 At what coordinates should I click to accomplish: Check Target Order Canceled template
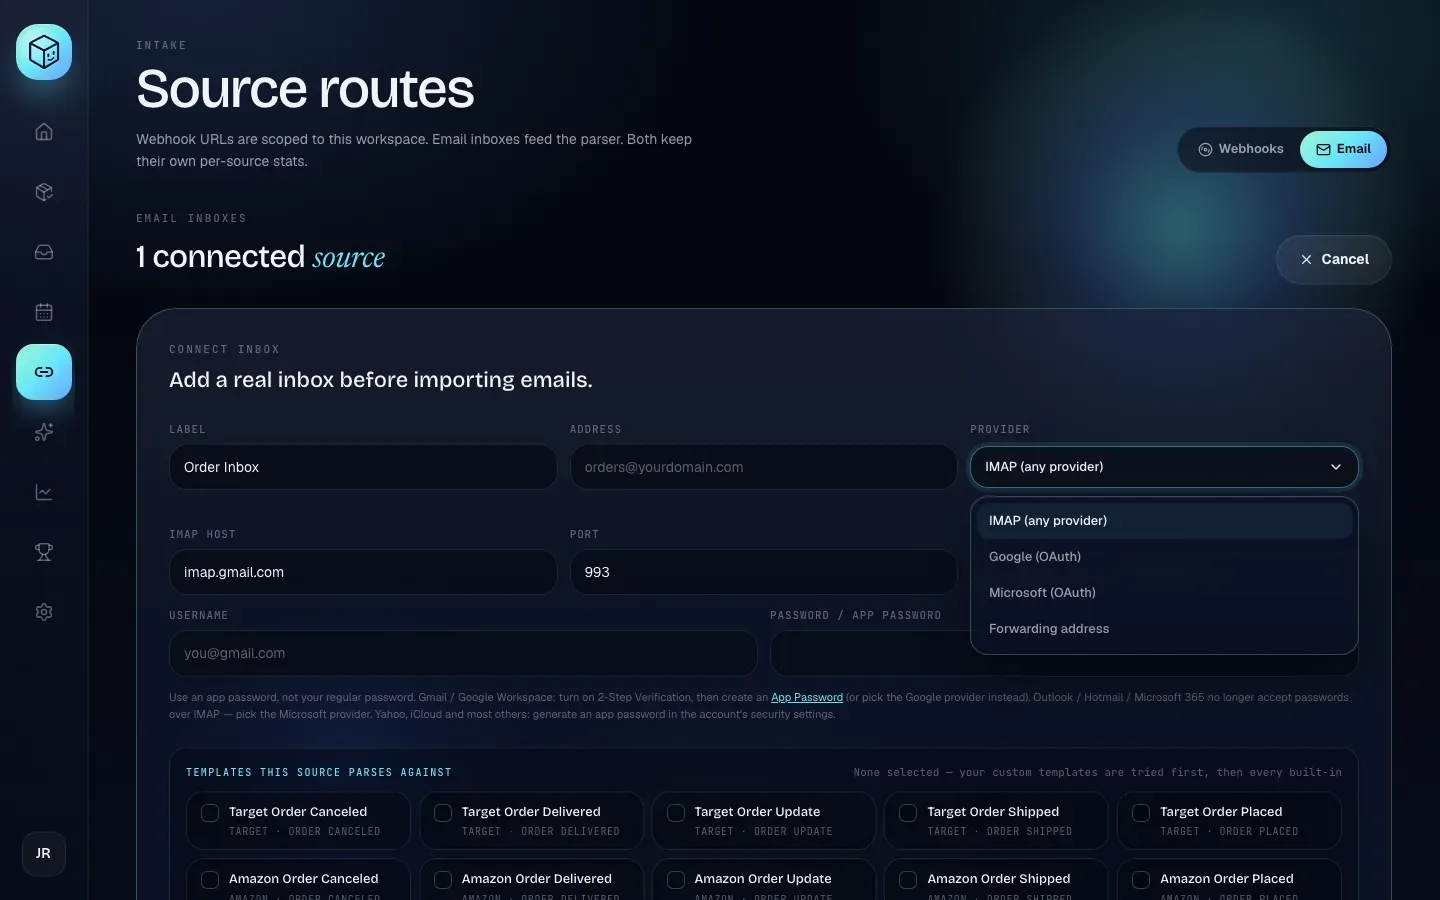pyautogui.click(x=210, y=813)
